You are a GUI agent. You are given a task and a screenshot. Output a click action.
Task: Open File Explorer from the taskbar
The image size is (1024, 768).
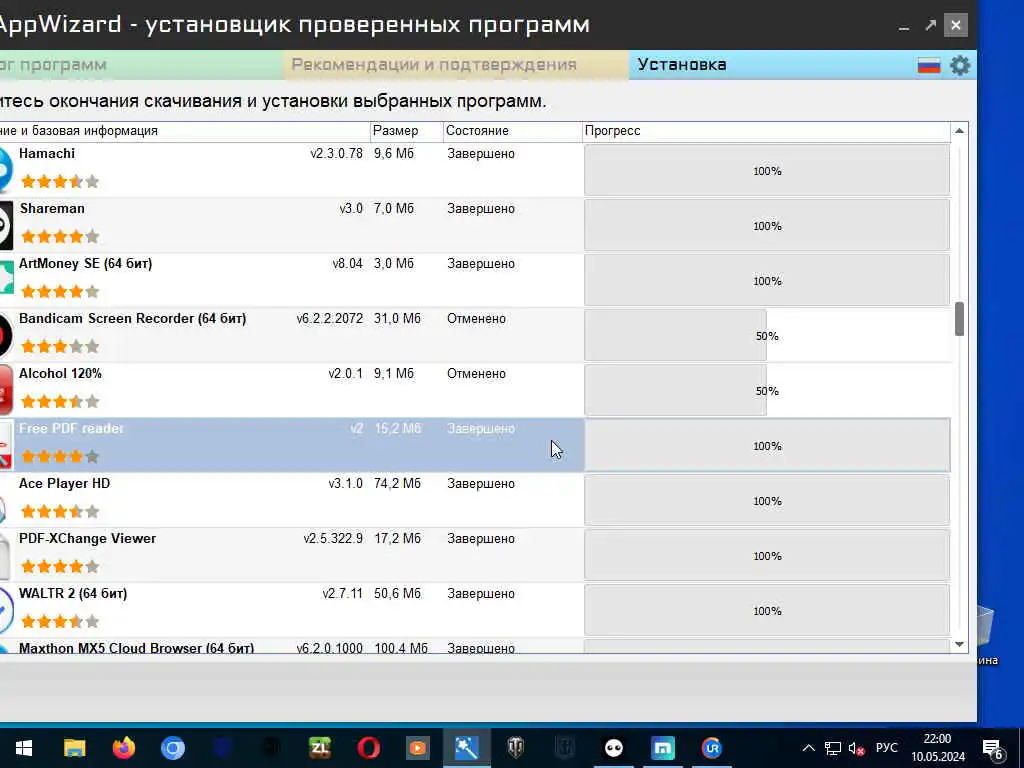74,748
